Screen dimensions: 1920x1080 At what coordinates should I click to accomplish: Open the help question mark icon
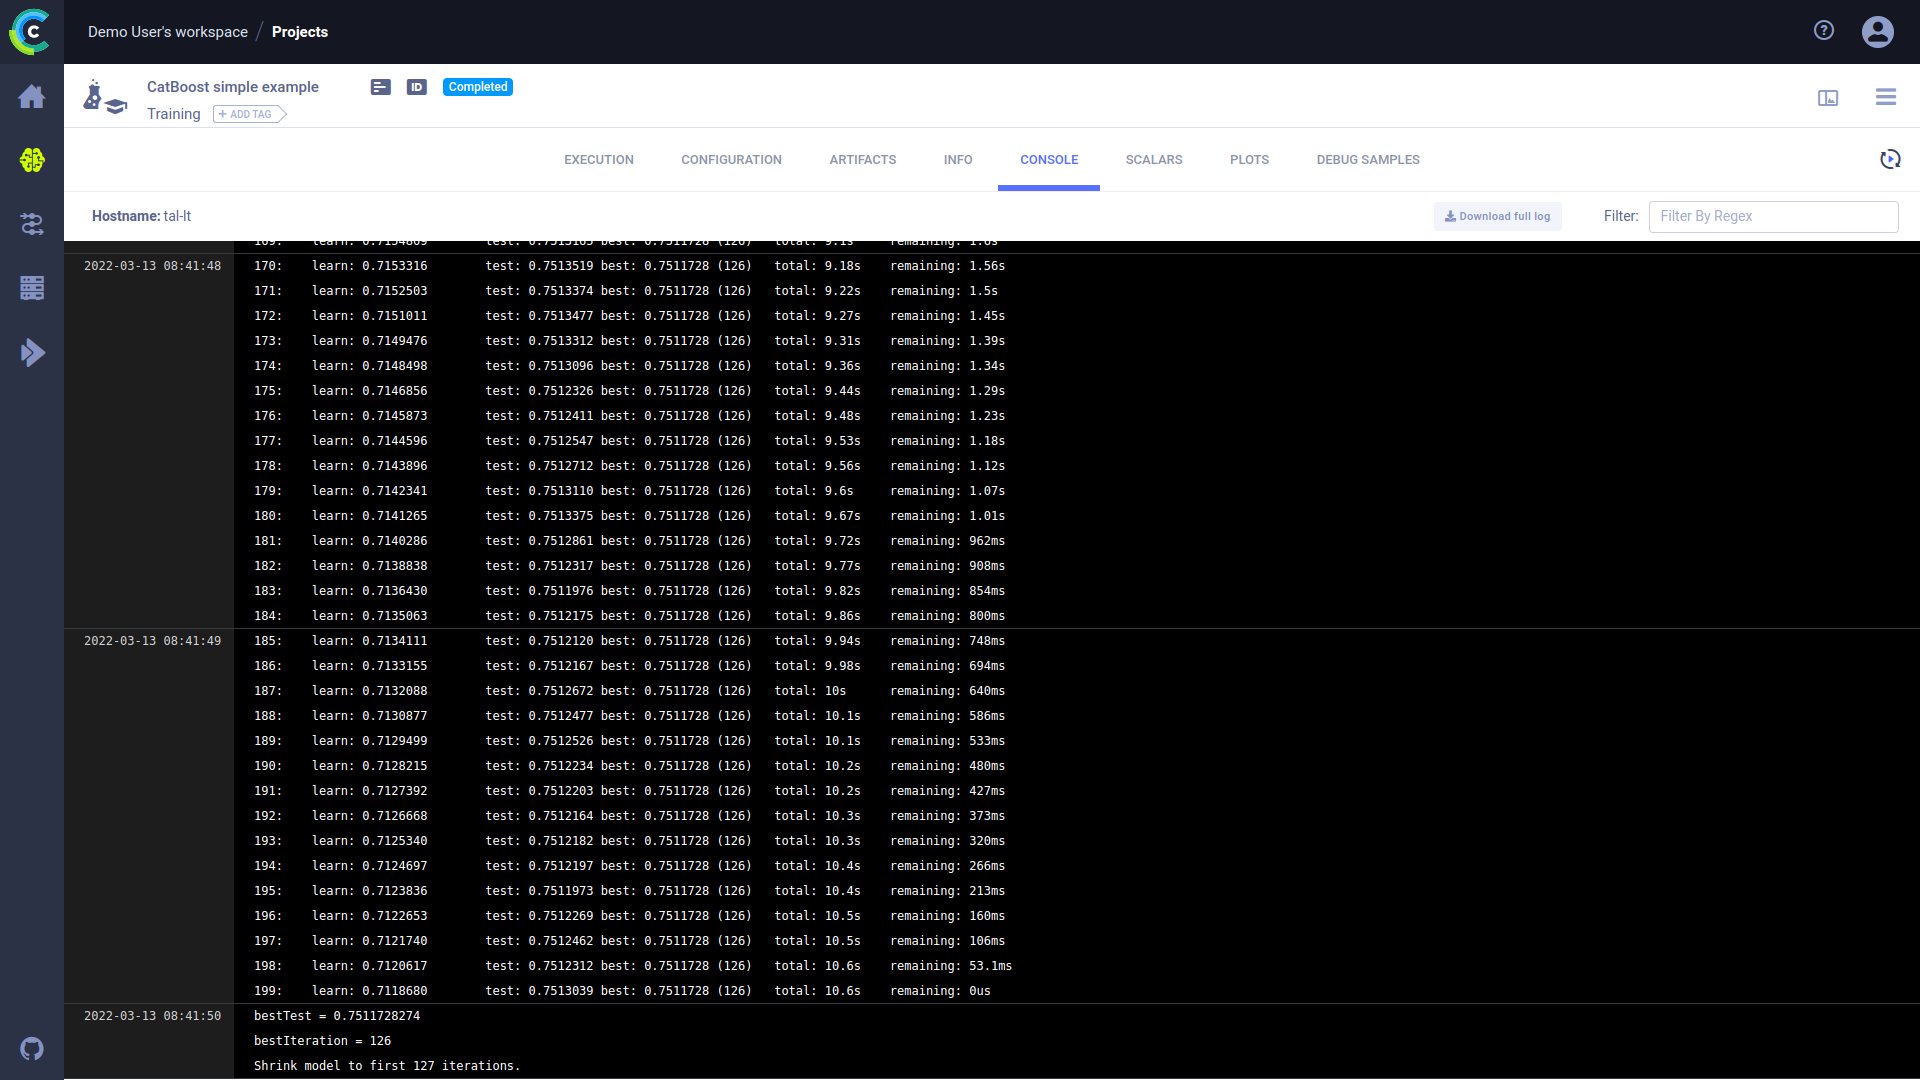click(x=1824, y=31)
